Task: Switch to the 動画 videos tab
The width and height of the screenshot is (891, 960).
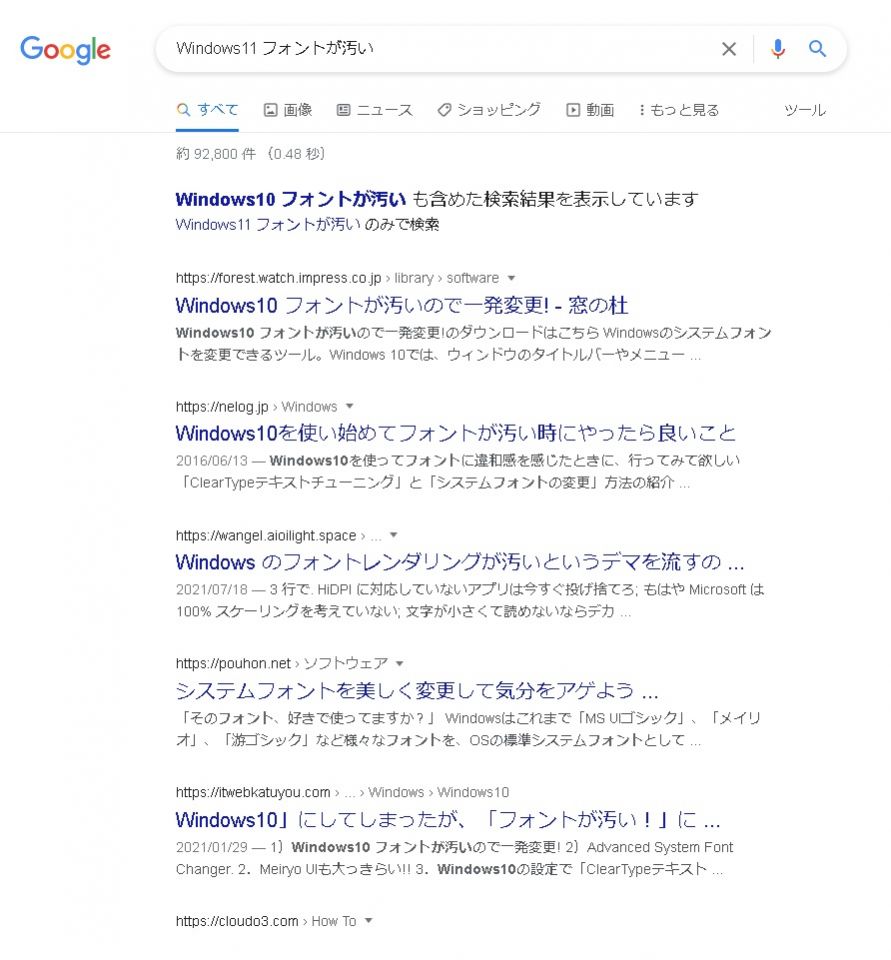Action: coord(590,110)
